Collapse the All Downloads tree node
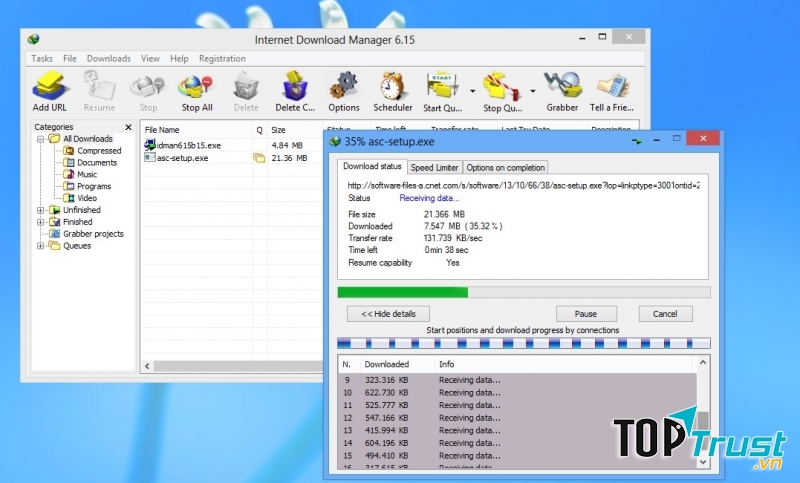The height and width of the screenshot is (483, 800). 40,139
